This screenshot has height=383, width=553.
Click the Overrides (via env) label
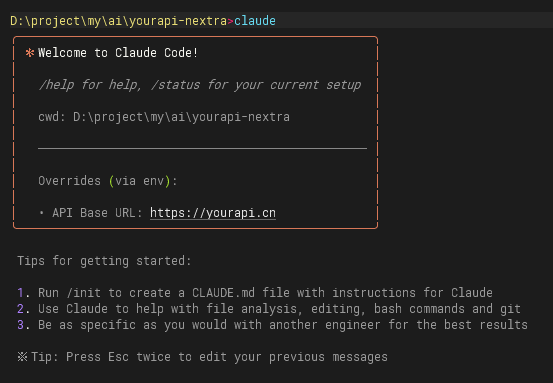(x=108, y=181)
